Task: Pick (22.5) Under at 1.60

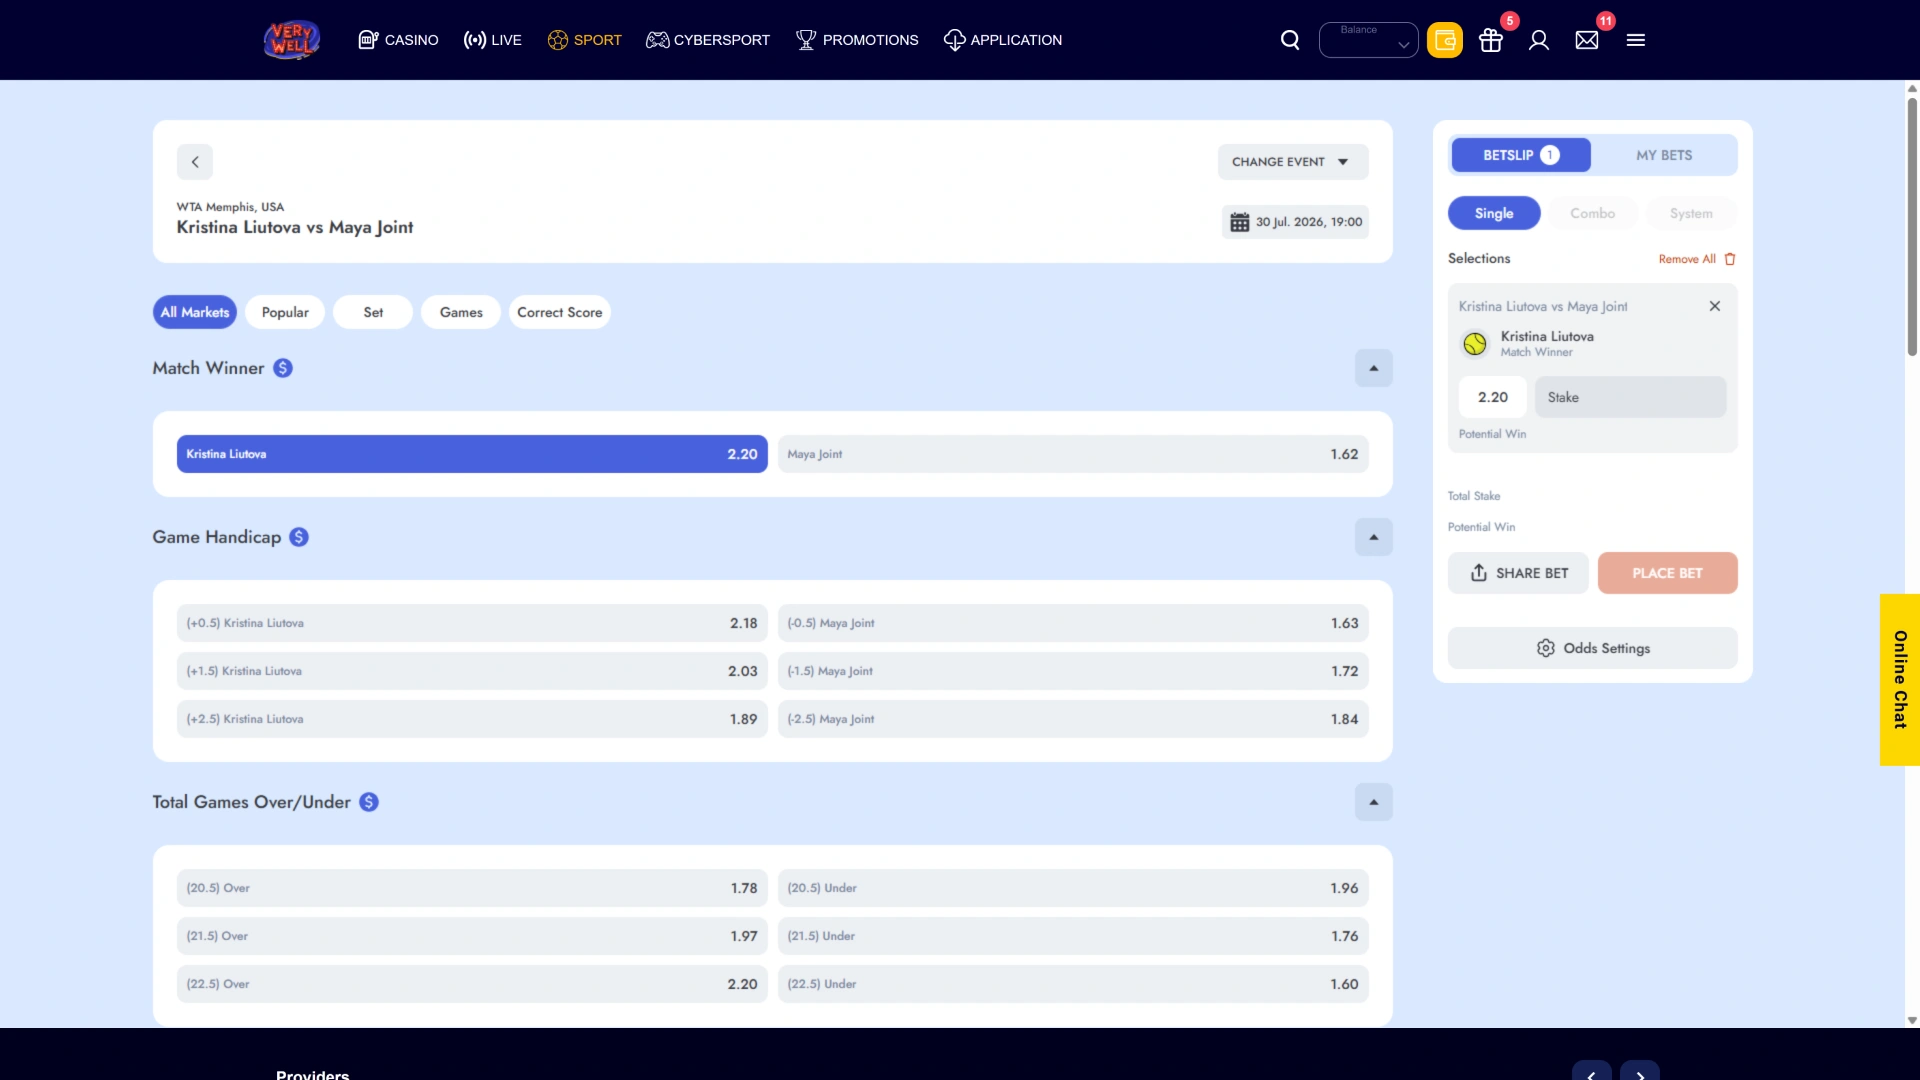Action: (1073, 984)
